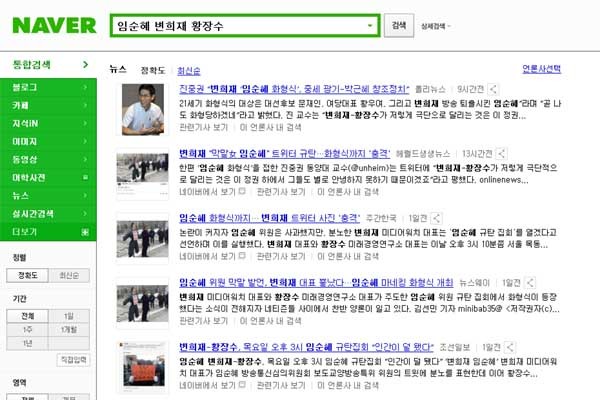Click the share icon on 폴리뉴스 article

click(x=493, y=89)
